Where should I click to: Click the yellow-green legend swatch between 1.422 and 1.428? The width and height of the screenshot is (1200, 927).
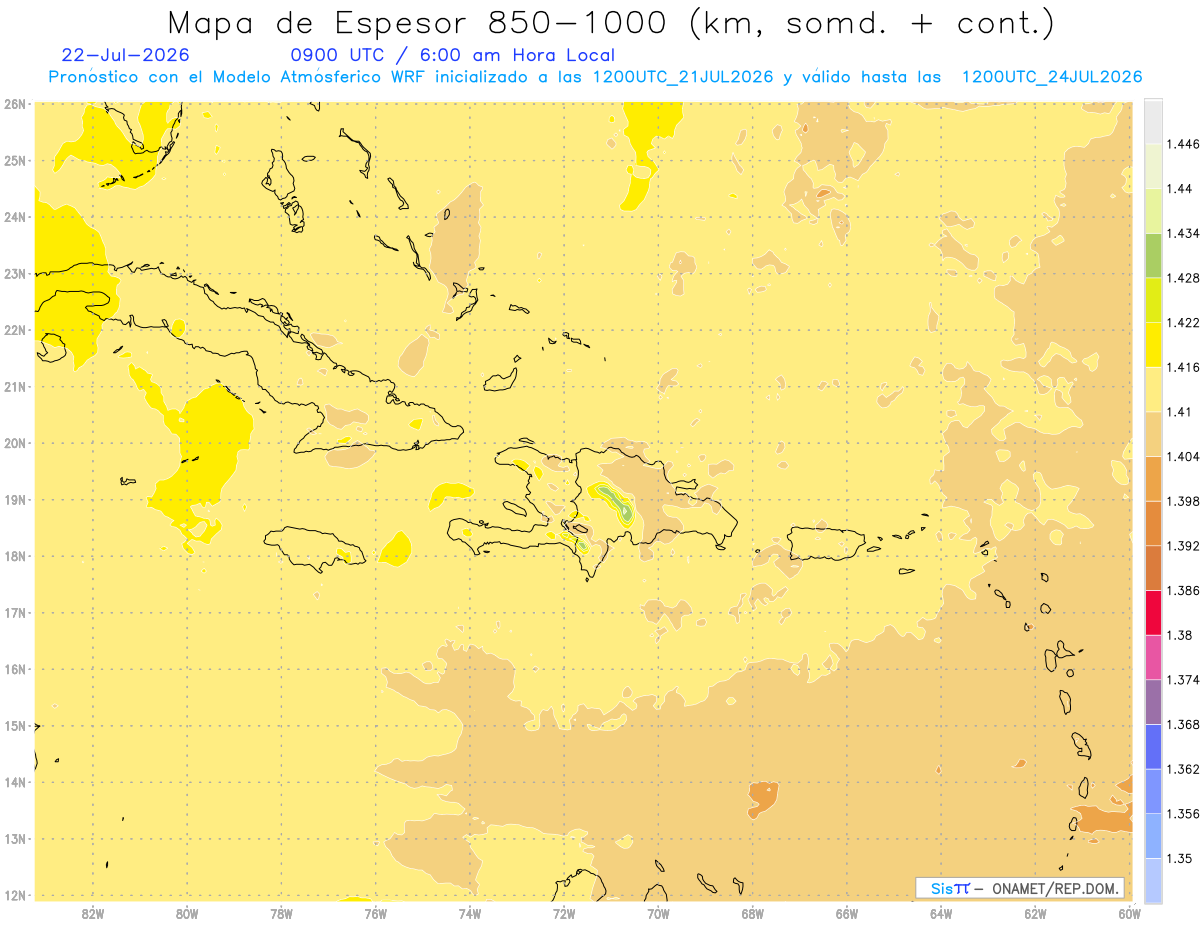point(1153,300)
